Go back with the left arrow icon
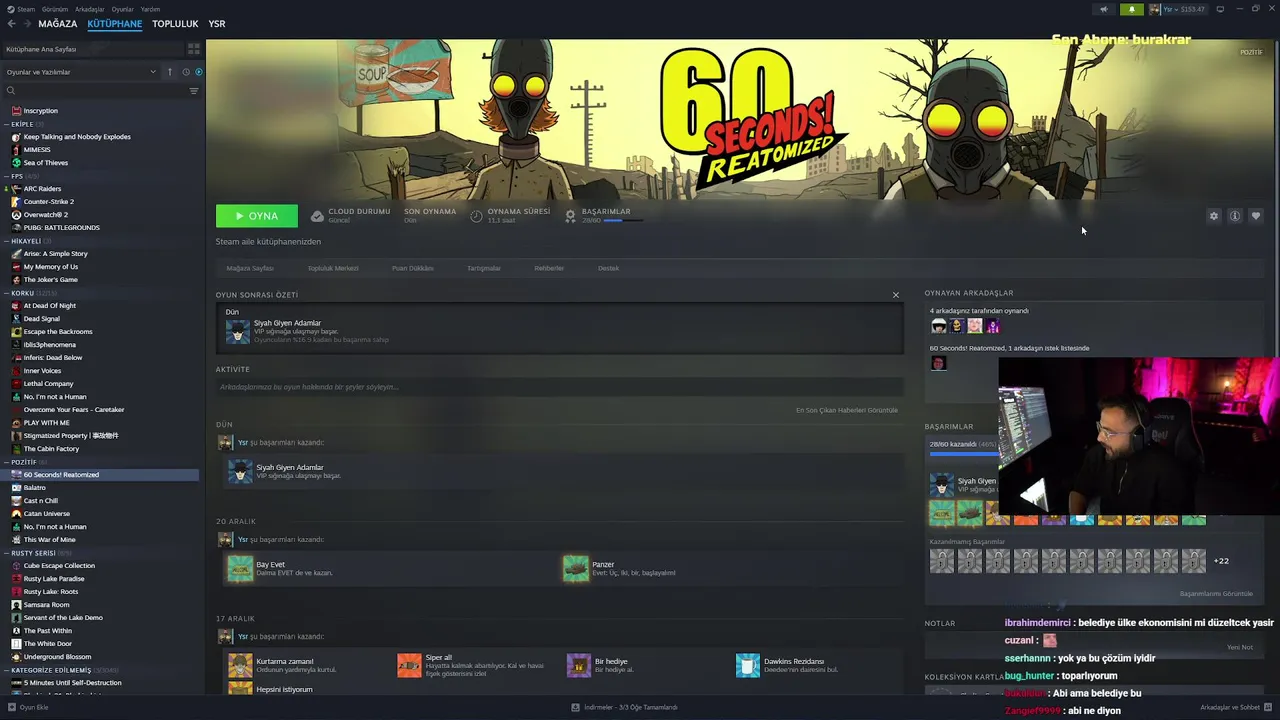The width and height of the screenshot is (1280, 720). [x=12, y=24]
